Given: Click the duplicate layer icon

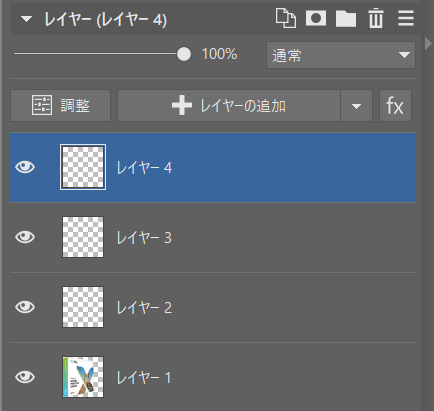Looking at the screenshot, I should coord(286,18).
